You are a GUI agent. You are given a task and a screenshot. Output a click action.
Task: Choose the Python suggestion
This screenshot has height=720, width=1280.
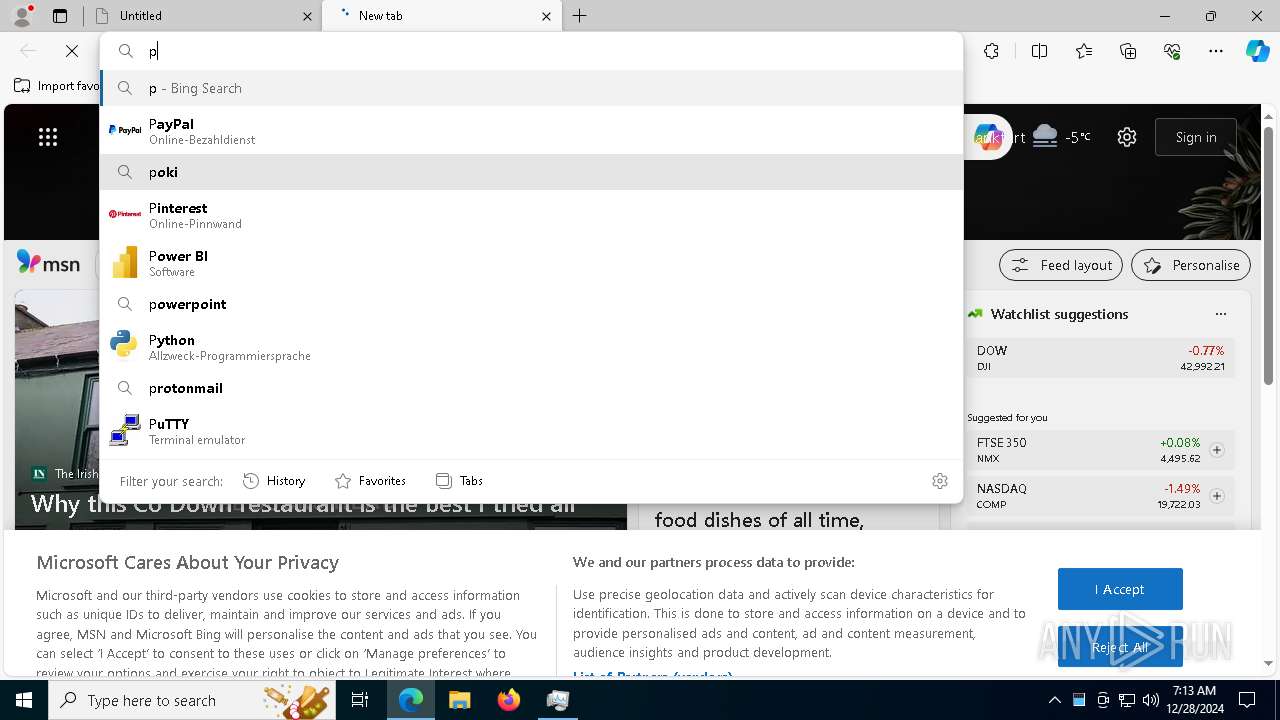532,346
